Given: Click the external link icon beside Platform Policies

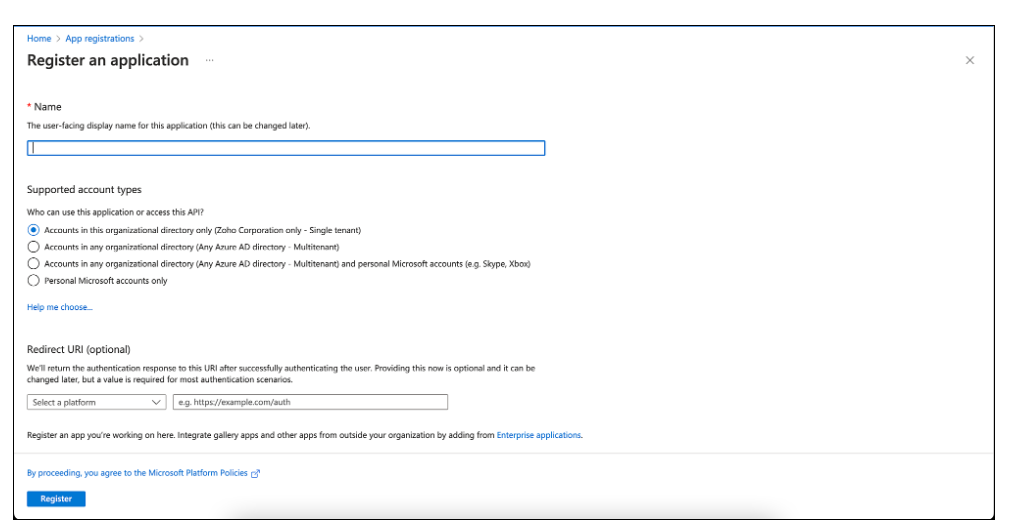Looking at the screenshot, I should [x=256, y=473].
